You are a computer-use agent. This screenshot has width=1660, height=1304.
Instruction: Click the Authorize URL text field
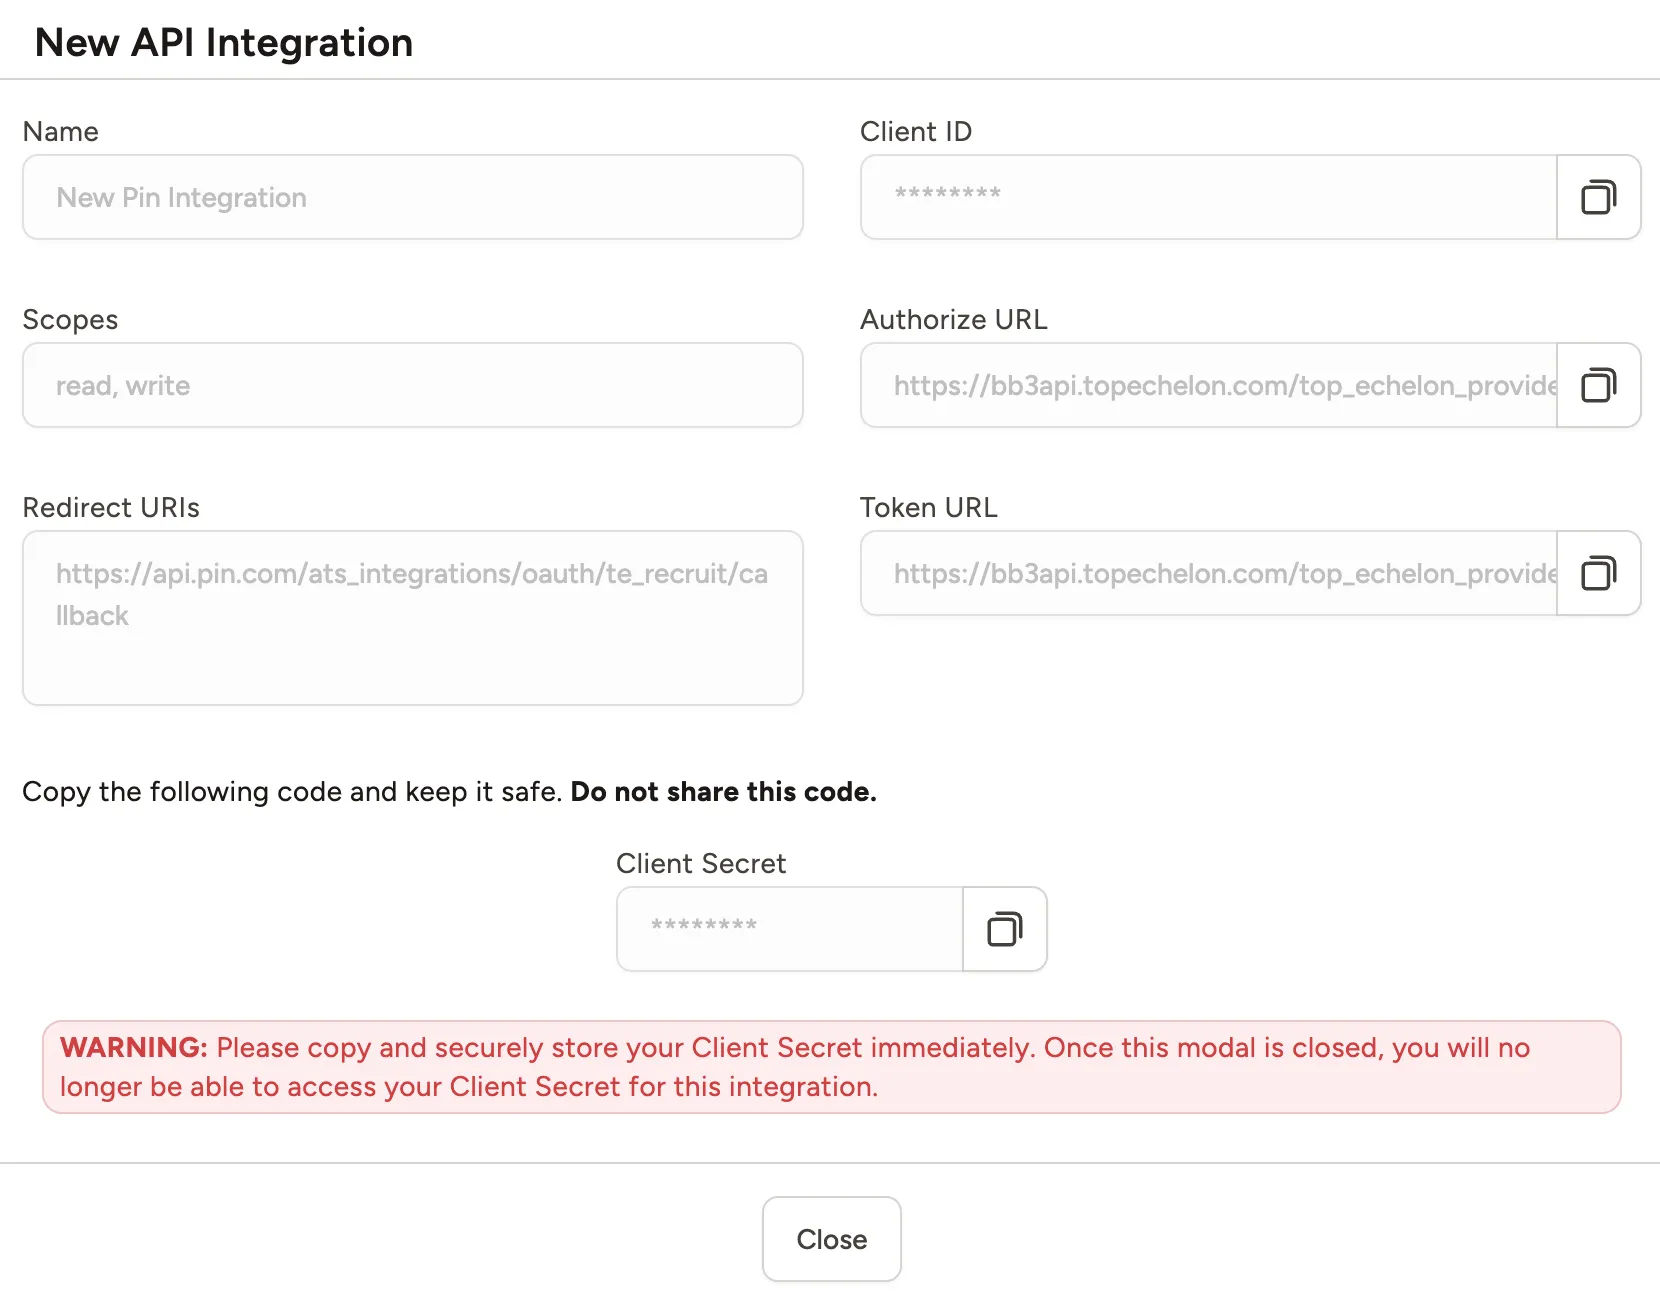(x=1209, y=385)
